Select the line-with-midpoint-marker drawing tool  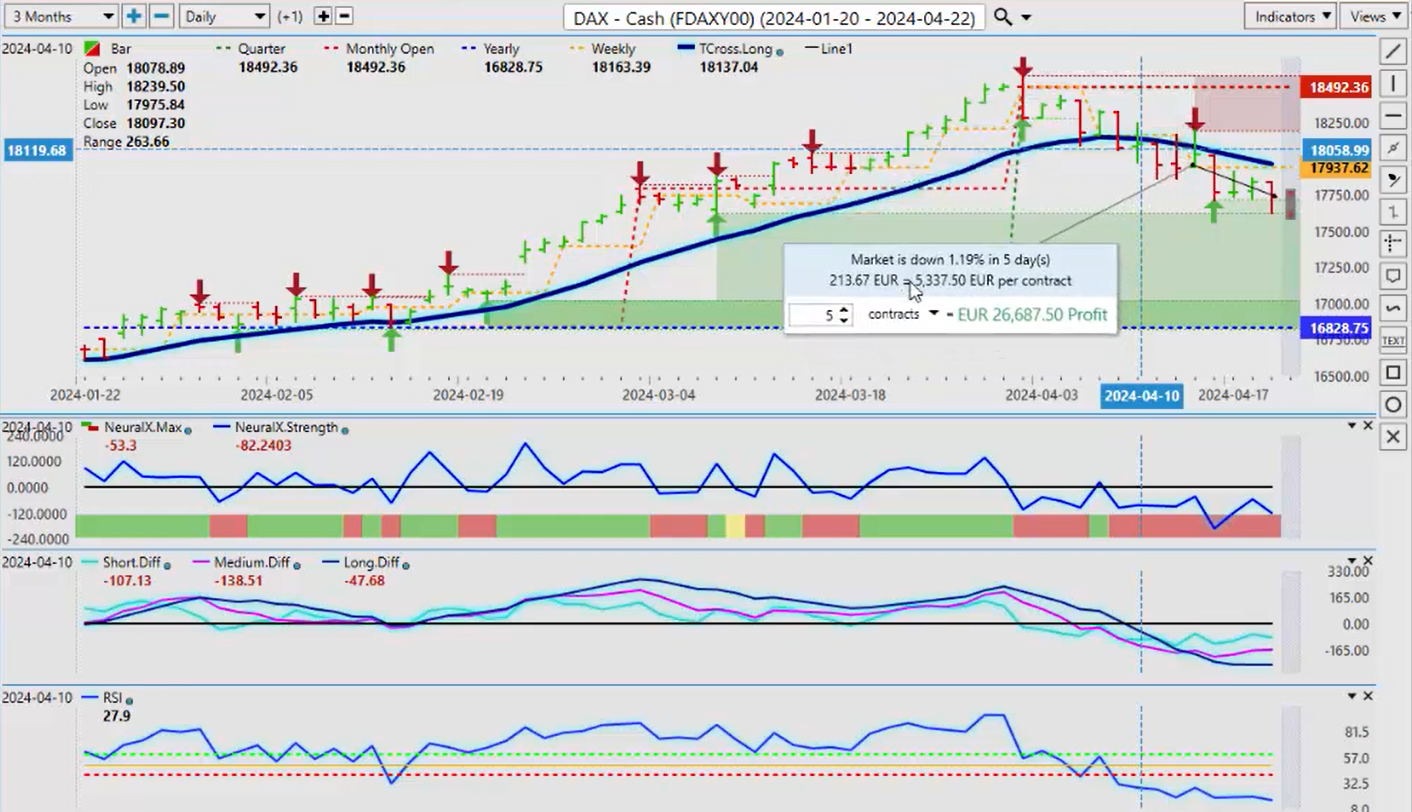(1393, 148)
